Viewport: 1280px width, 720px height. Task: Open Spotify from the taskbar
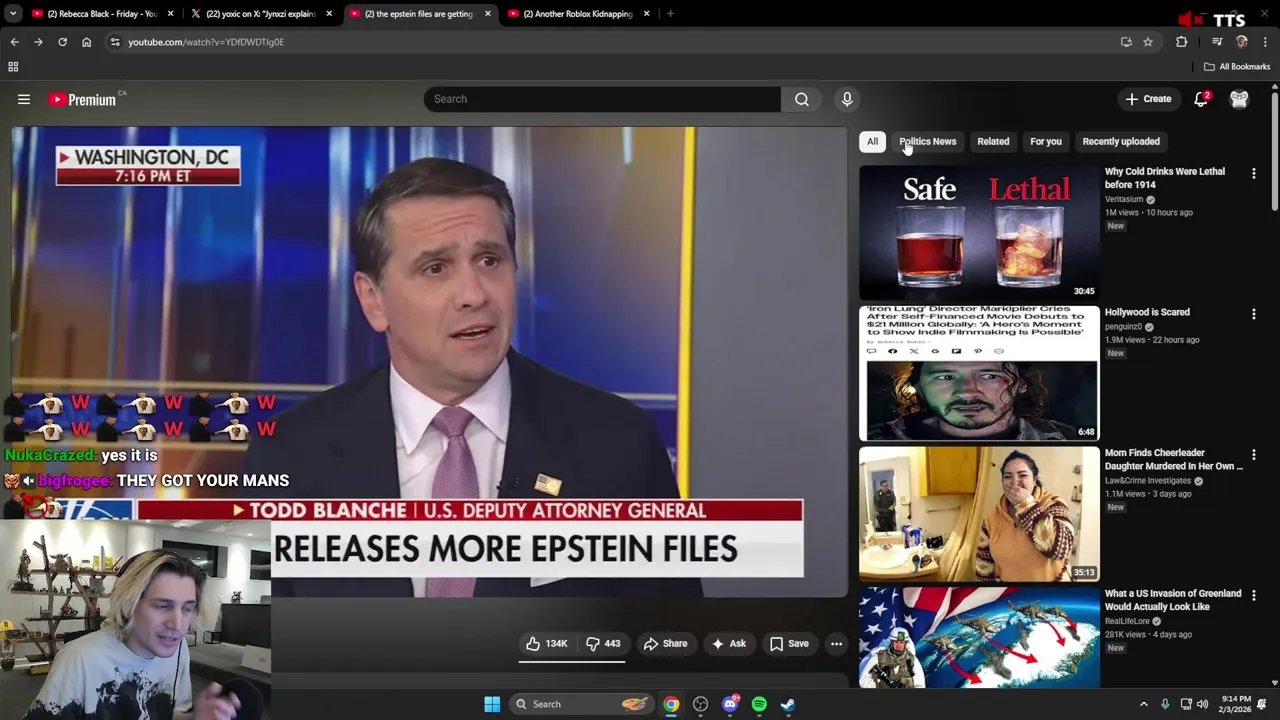coord(759,704)
